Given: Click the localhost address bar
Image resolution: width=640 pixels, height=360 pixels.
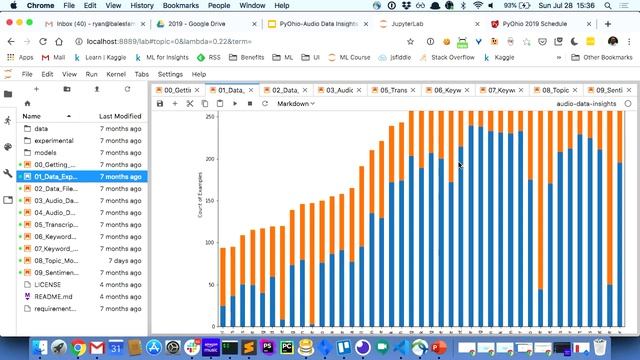Looking at the screenshot, I should (241, 42).
